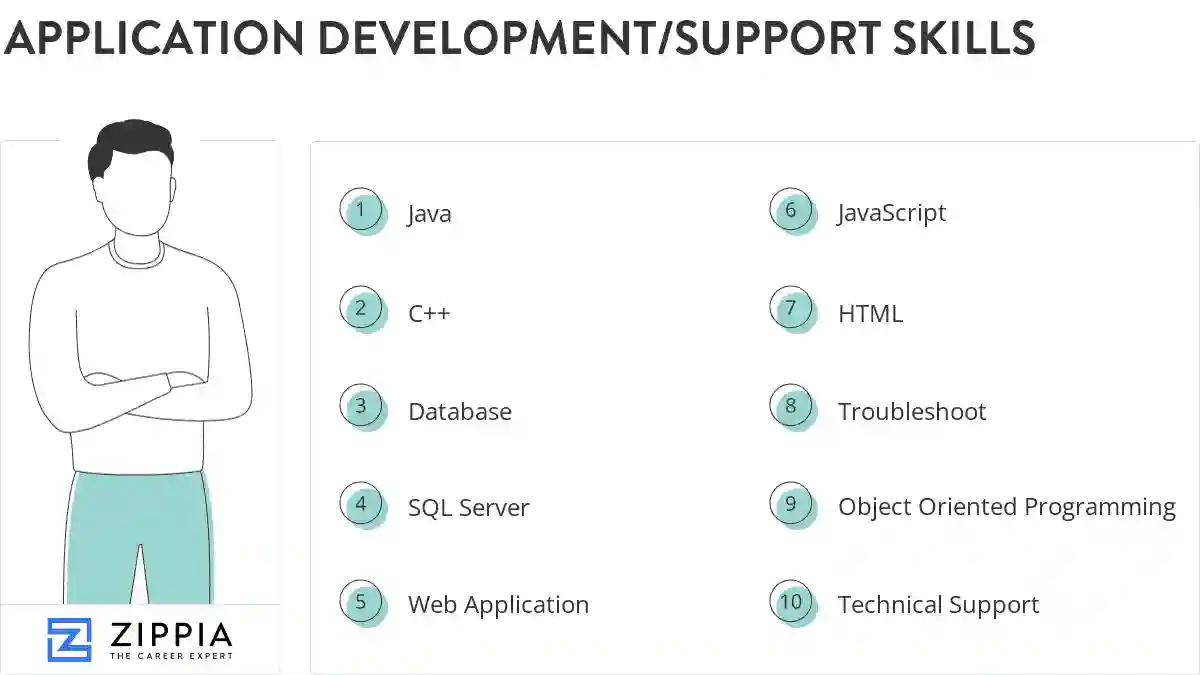Click the numbered circle 9 beside Object Oriented Programming
This screenshot has height=675, width=1200.
click(x=792, y=505)
